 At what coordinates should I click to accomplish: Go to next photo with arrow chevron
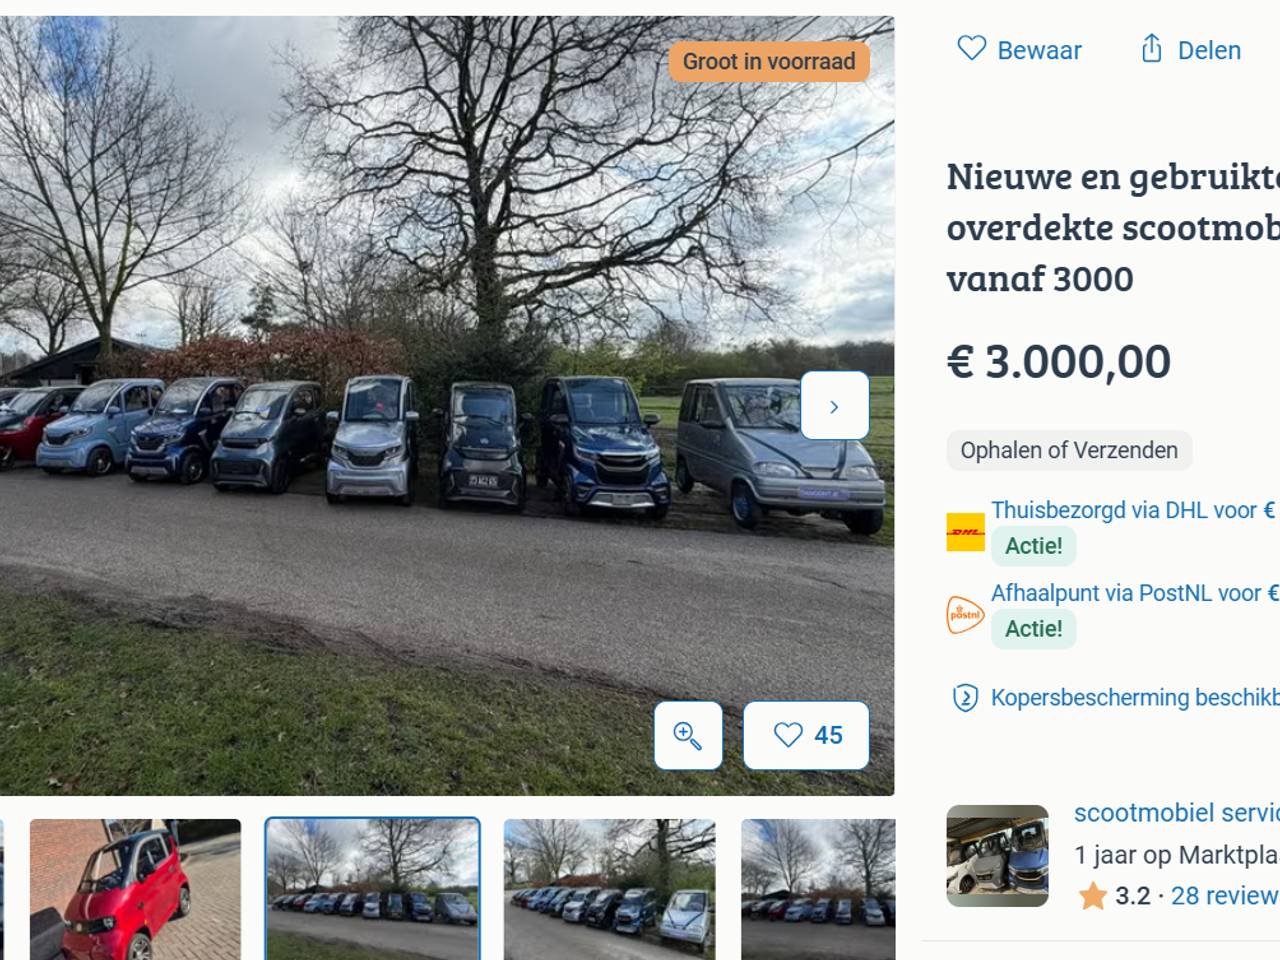coord(835,406)
